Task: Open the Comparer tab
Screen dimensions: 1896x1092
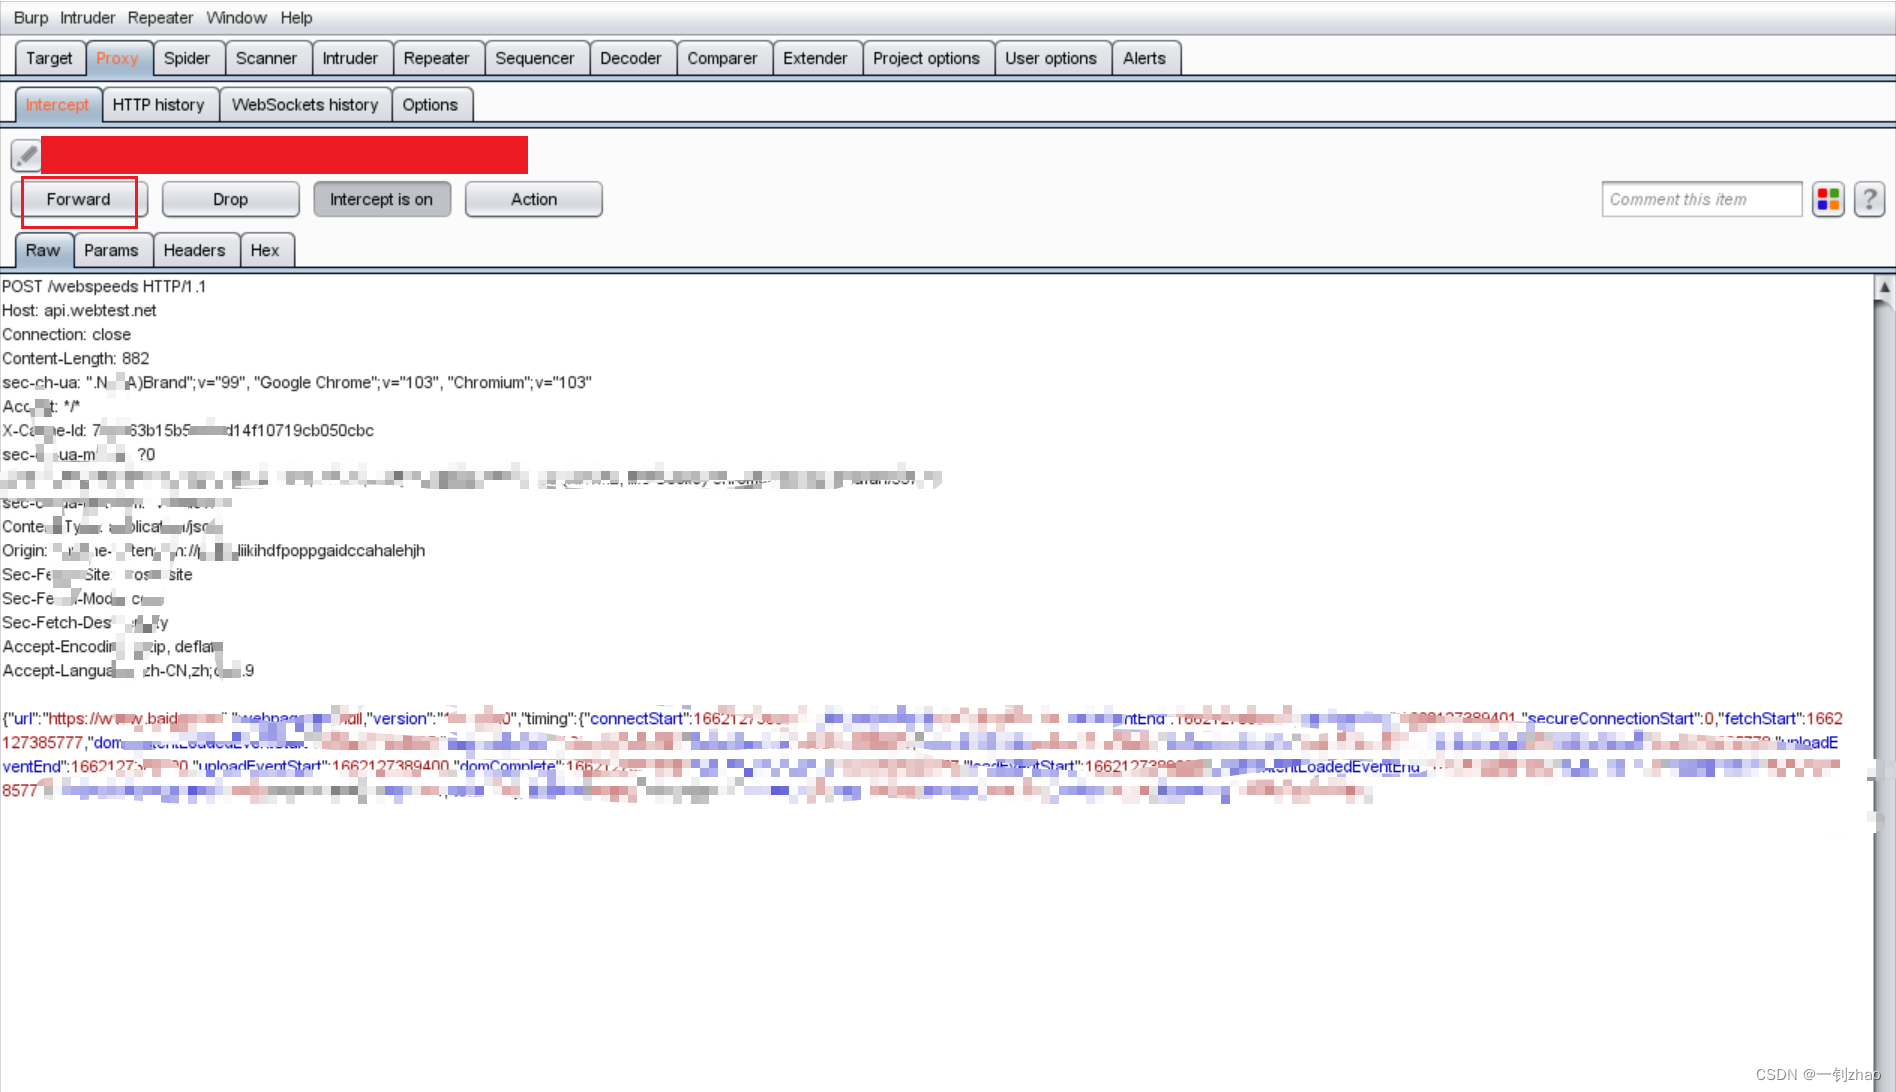Action: 722,58
